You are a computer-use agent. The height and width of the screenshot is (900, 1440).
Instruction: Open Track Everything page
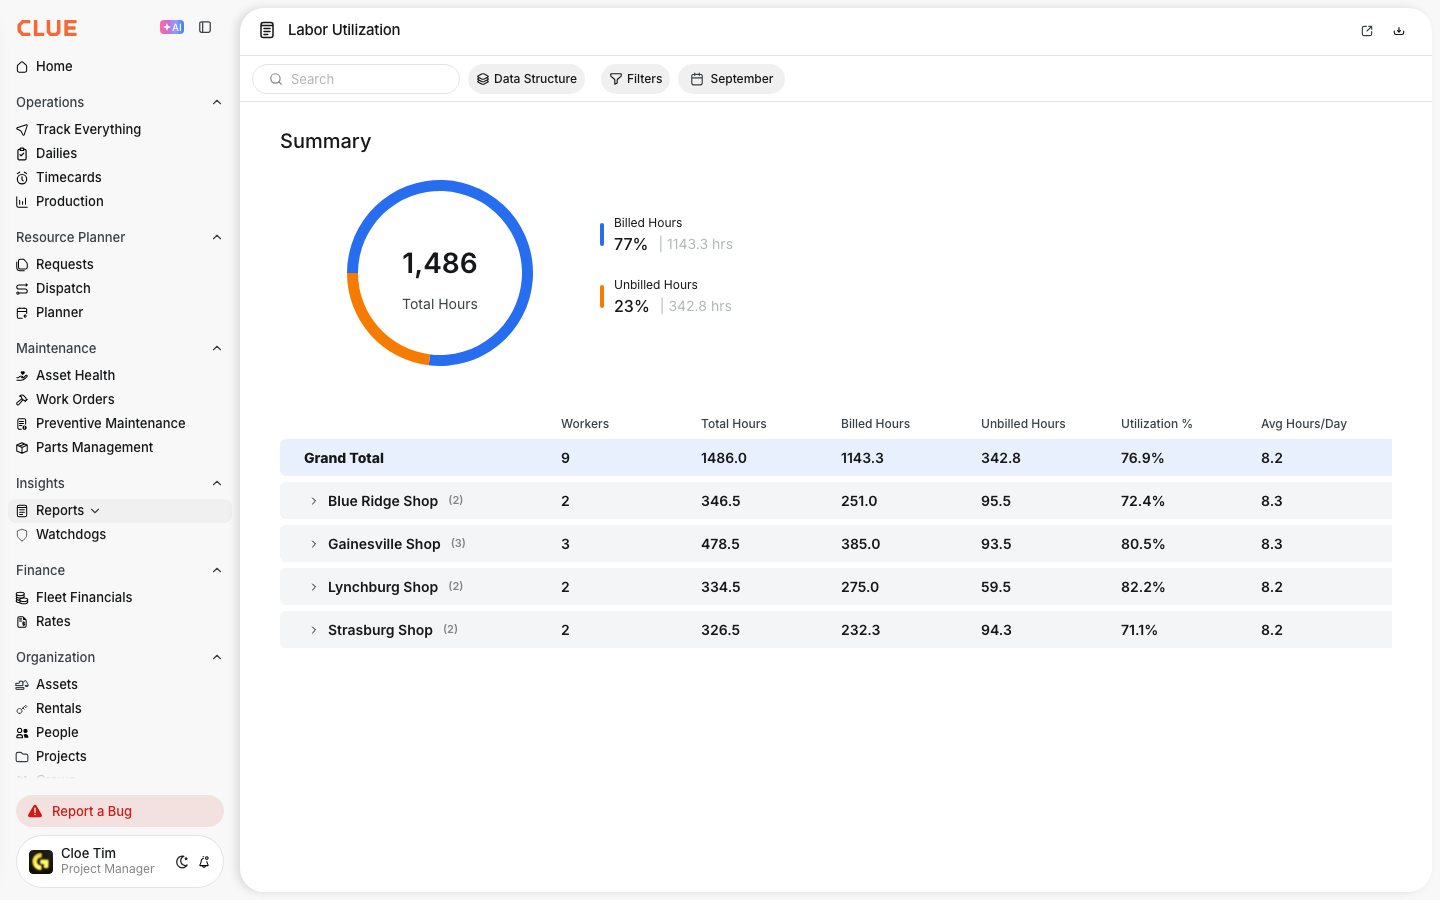click(88, 129)
